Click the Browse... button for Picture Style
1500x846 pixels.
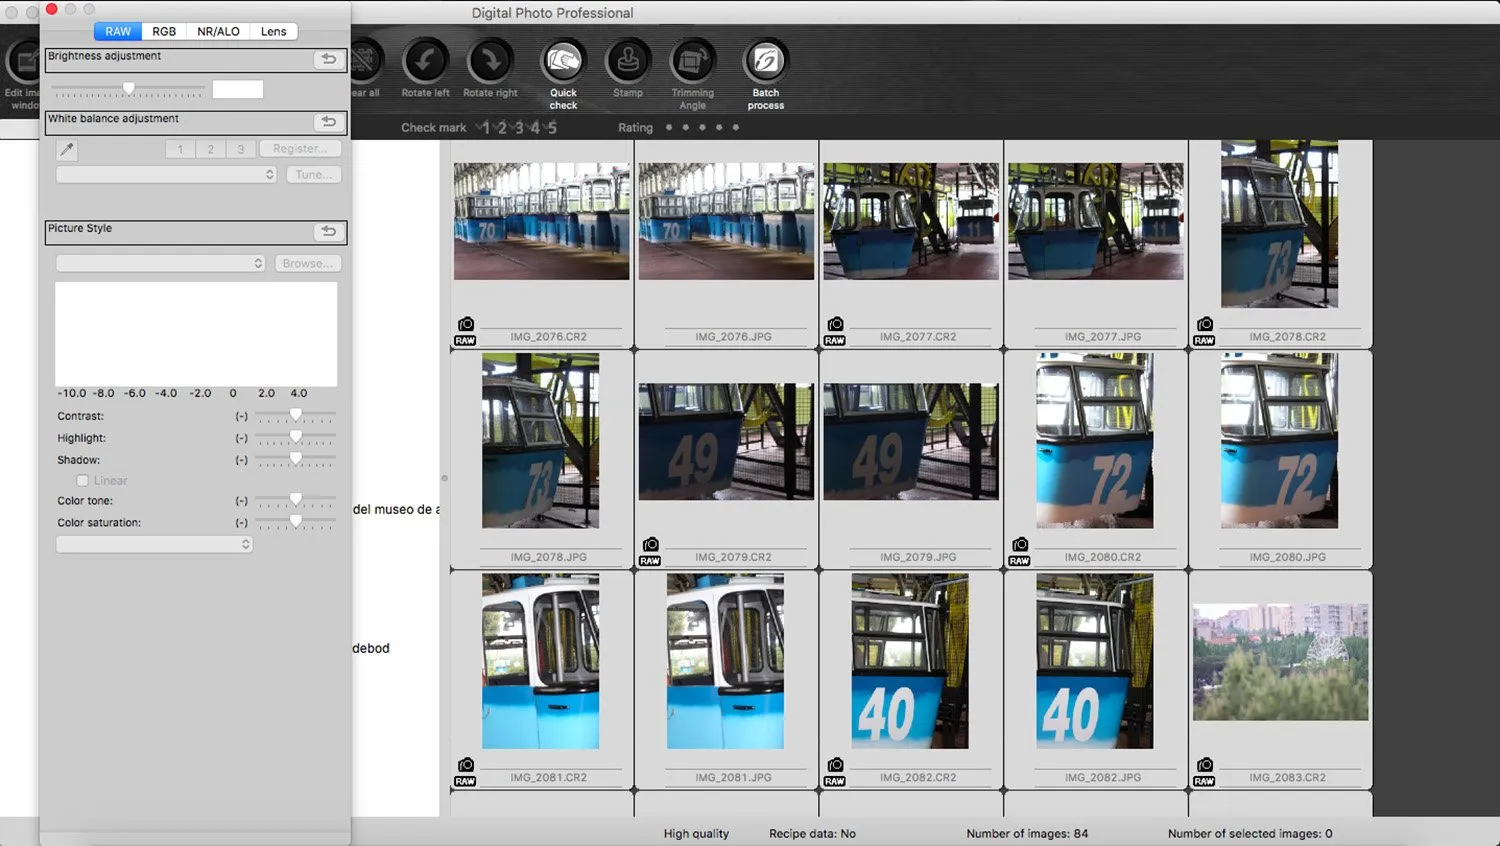(x=308, y=263)
